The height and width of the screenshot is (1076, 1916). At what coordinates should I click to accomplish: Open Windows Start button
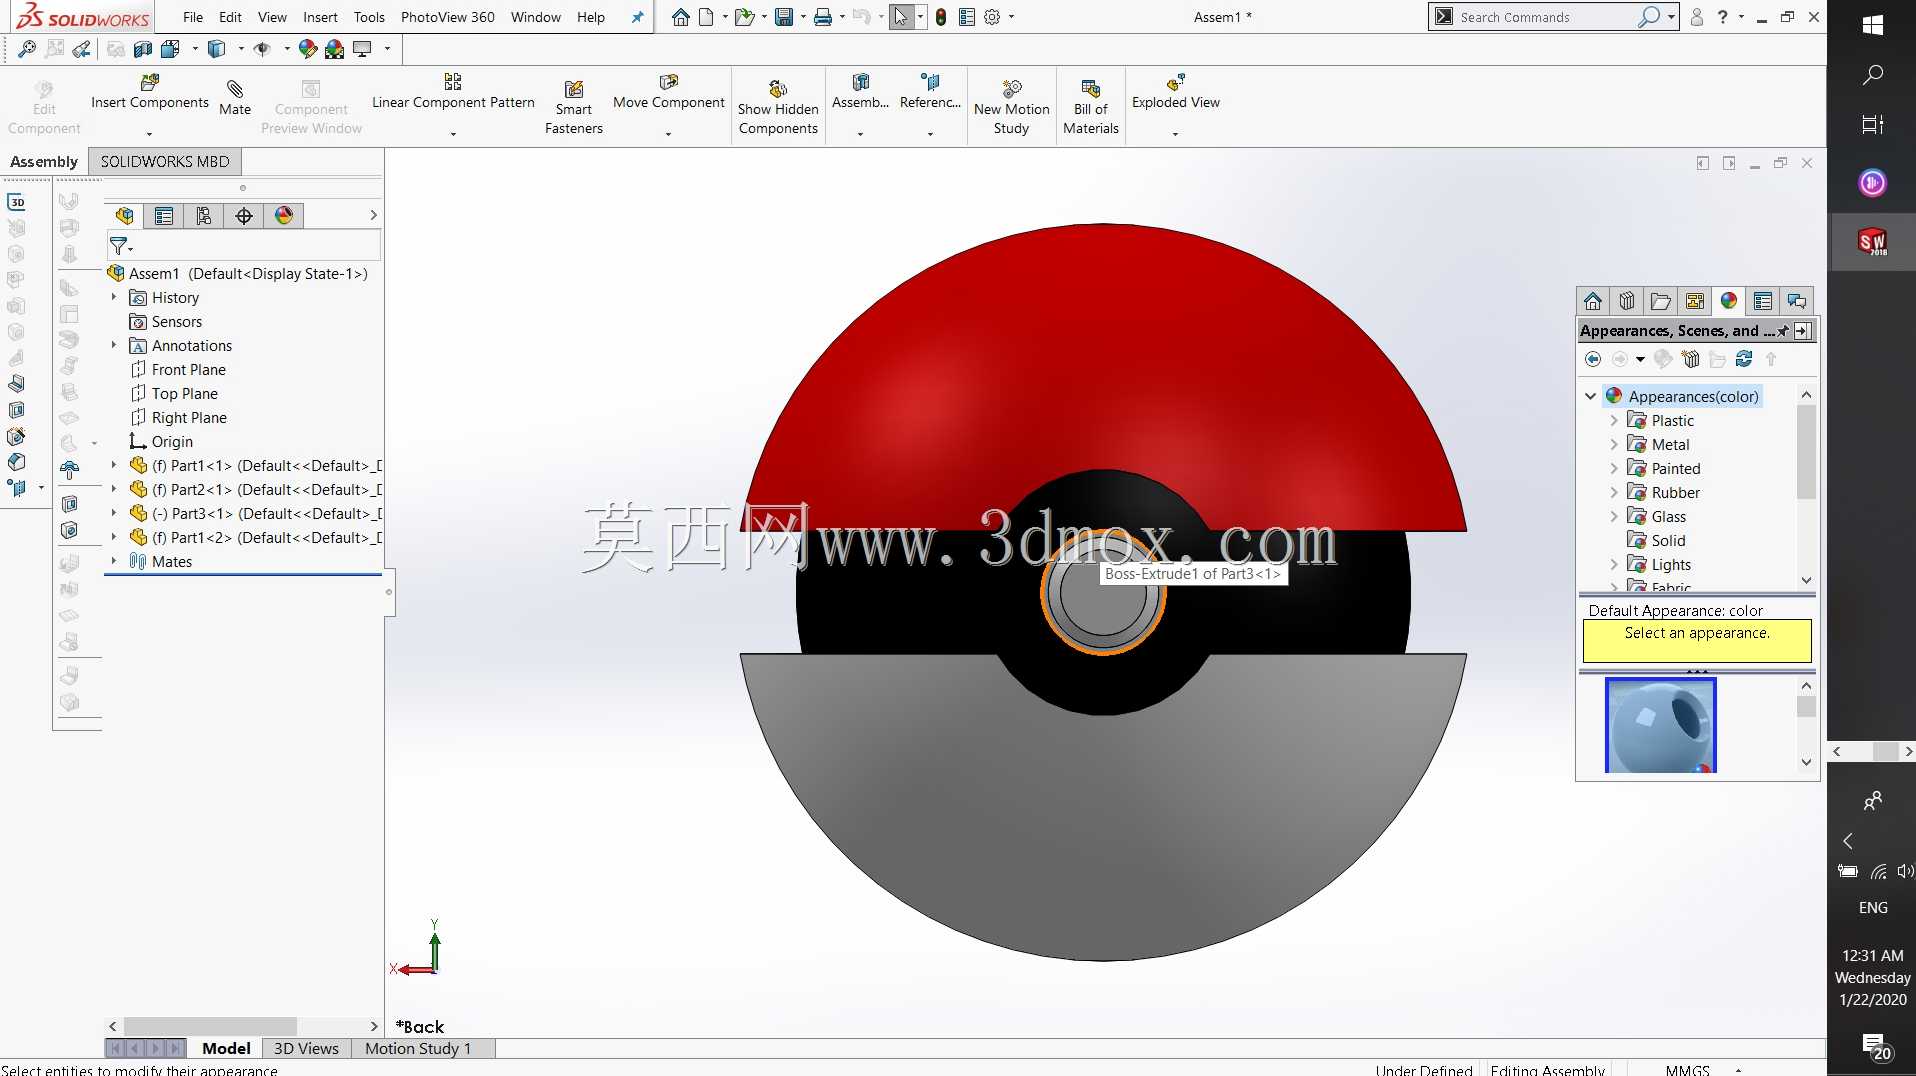(1873, 25)
